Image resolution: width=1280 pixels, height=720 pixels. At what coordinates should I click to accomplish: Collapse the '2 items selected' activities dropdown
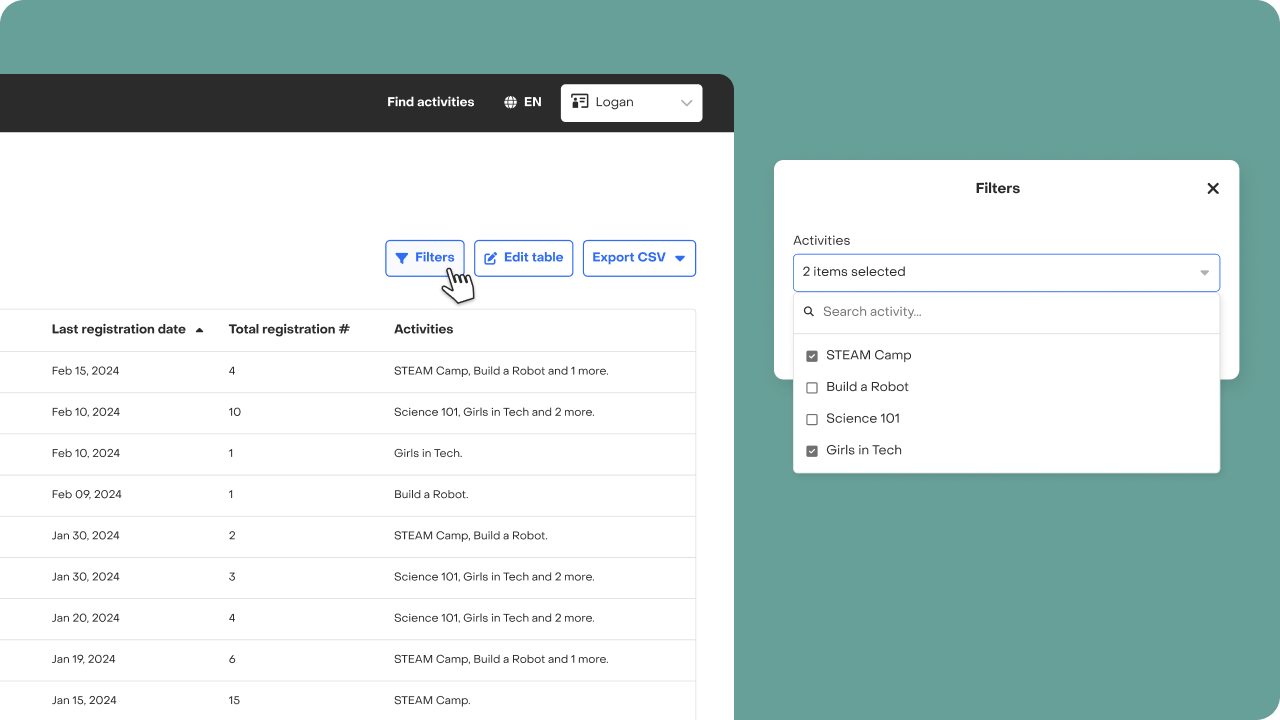click(1006, 272)
